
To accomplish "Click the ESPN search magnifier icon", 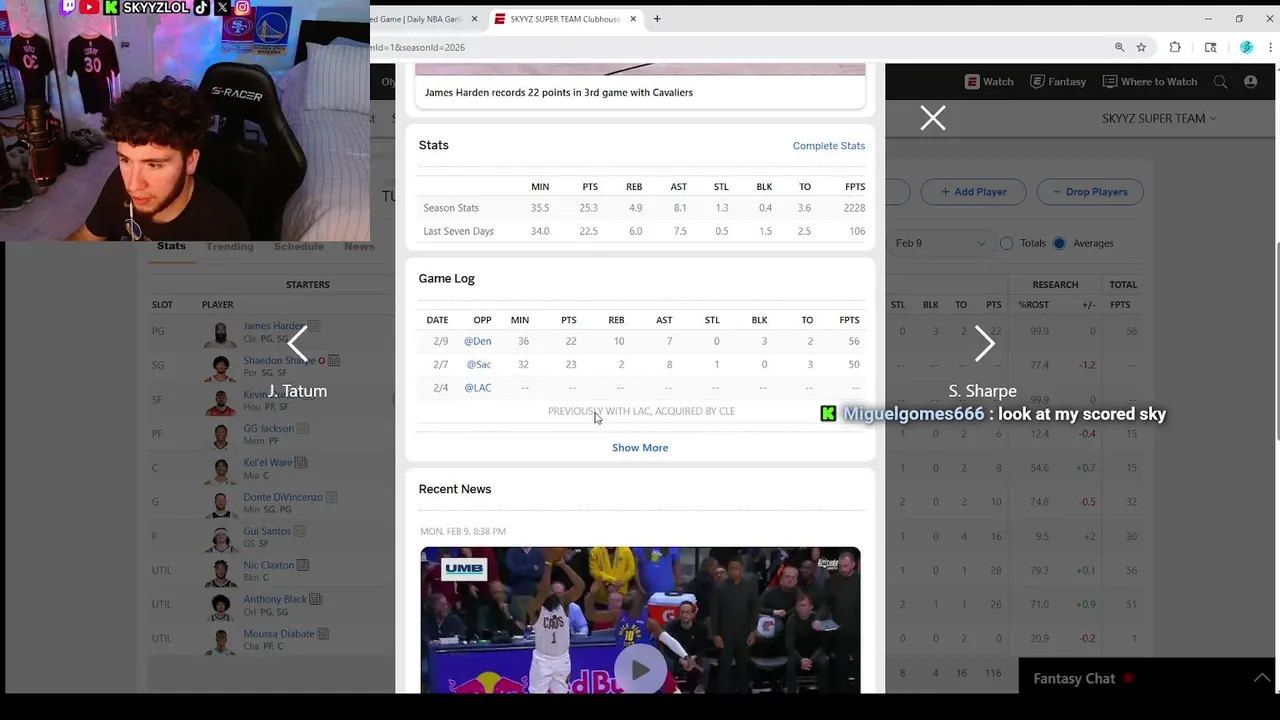I will pos(1220,82).
